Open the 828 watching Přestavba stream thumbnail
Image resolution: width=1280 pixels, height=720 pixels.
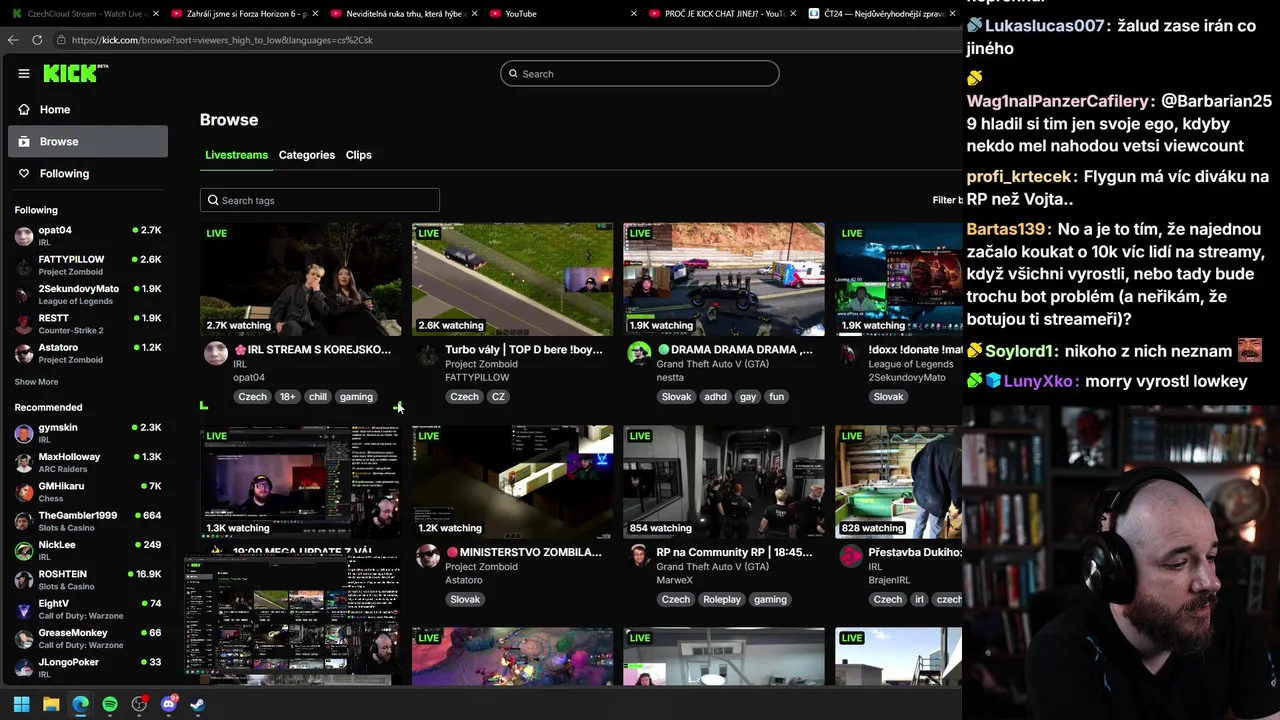899,482
